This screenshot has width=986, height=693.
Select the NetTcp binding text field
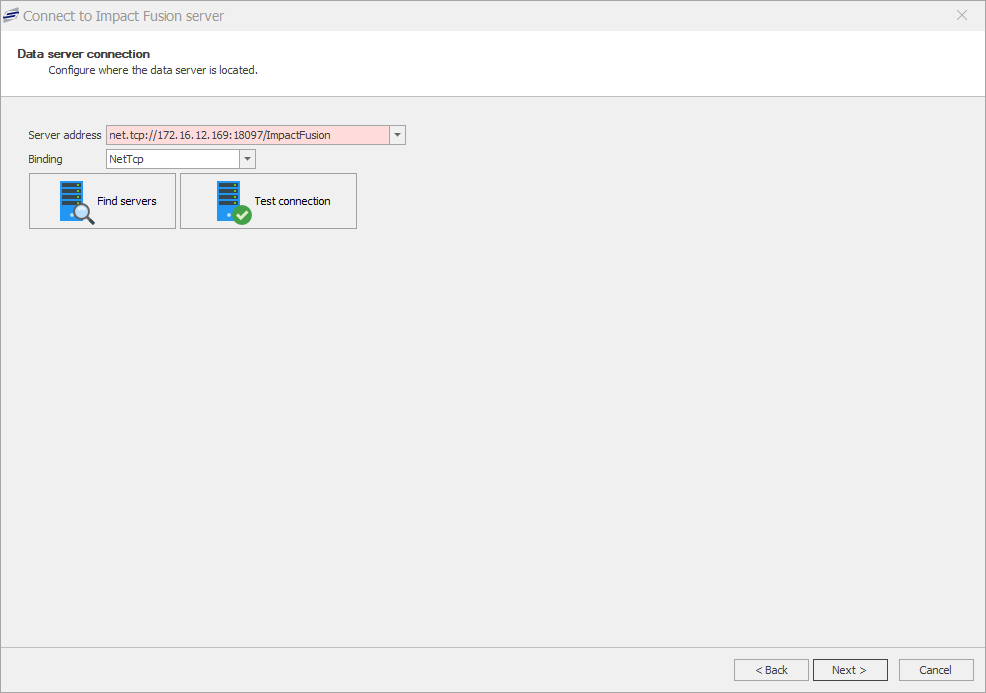click(x=173, y=159)
